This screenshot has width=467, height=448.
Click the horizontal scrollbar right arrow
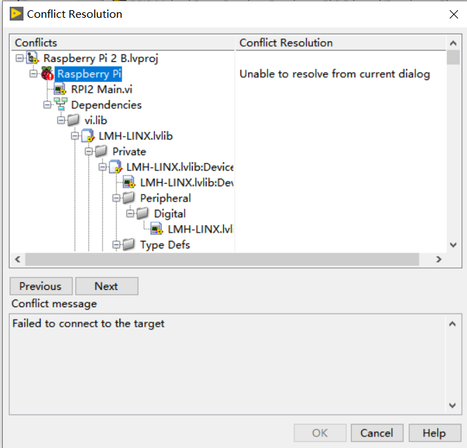(439, 259)
